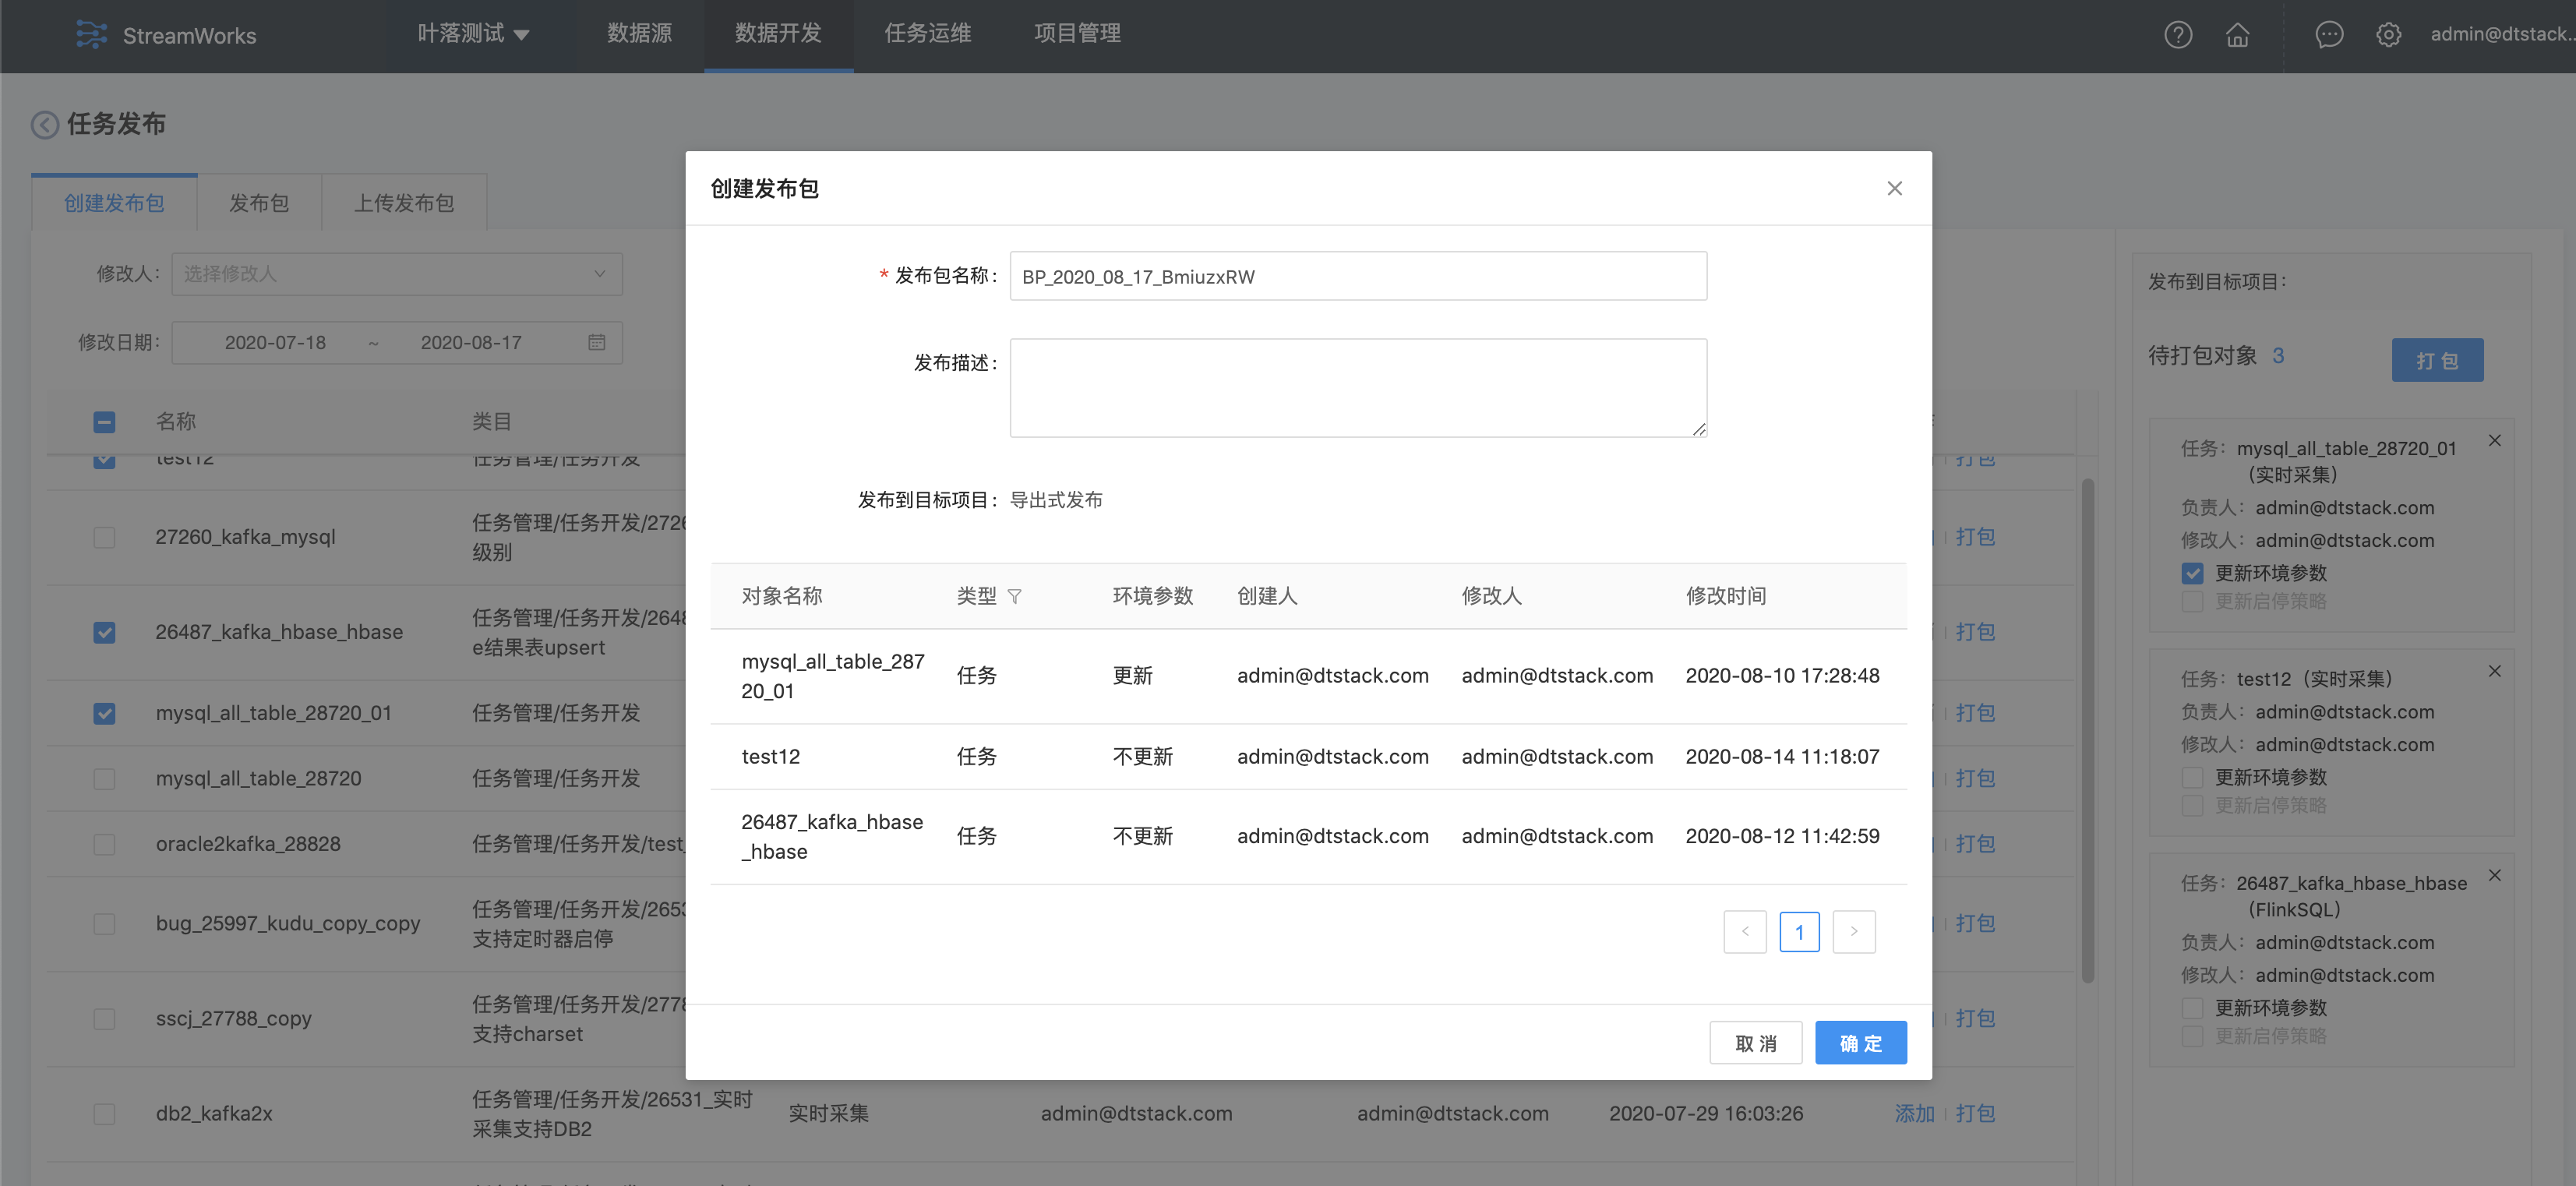This screenshot has height=1186, width=2576.
Task: Open the help question-mark icon
Action: (2178, 35)
